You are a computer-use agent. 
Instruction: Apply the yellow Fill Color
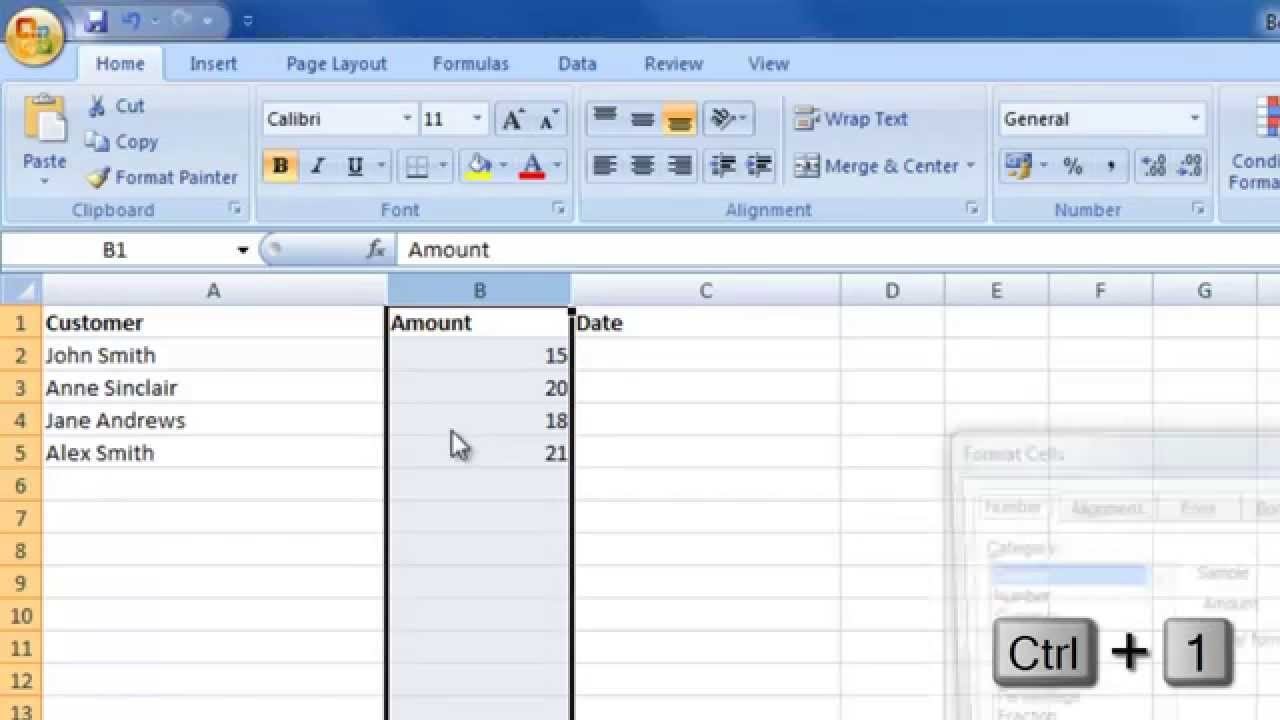pyautogui.click(x=480, y=166)
